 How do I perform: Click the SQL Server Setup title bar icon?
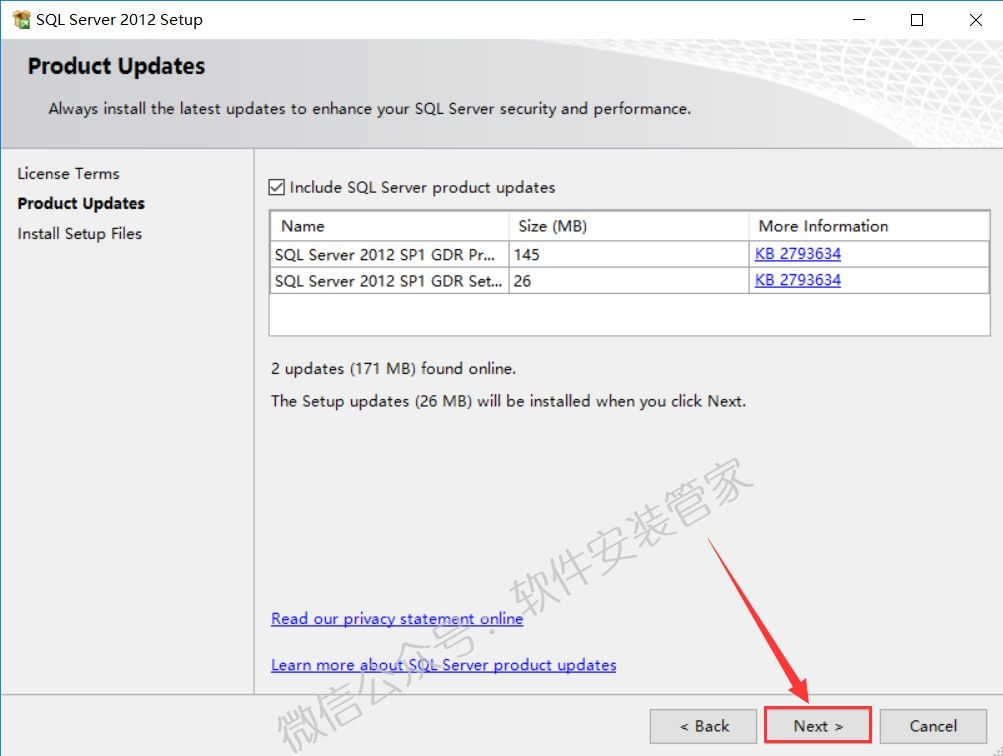coord(21,19)
